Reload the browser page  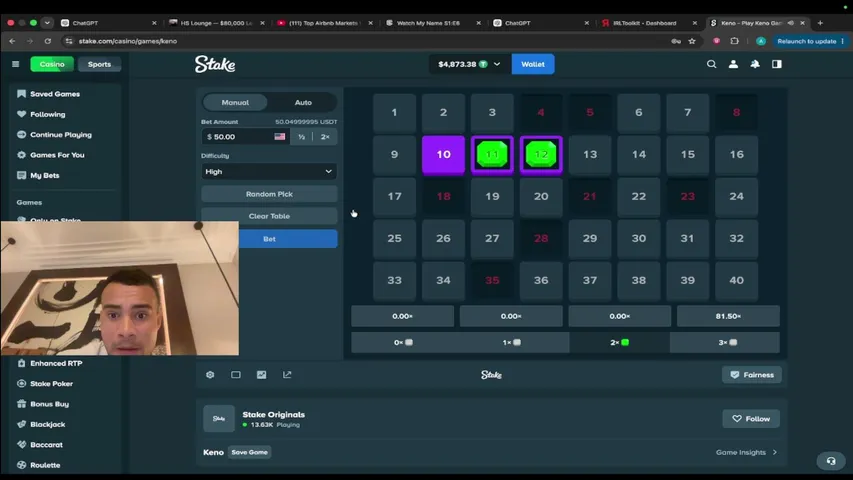coord(48,41)
